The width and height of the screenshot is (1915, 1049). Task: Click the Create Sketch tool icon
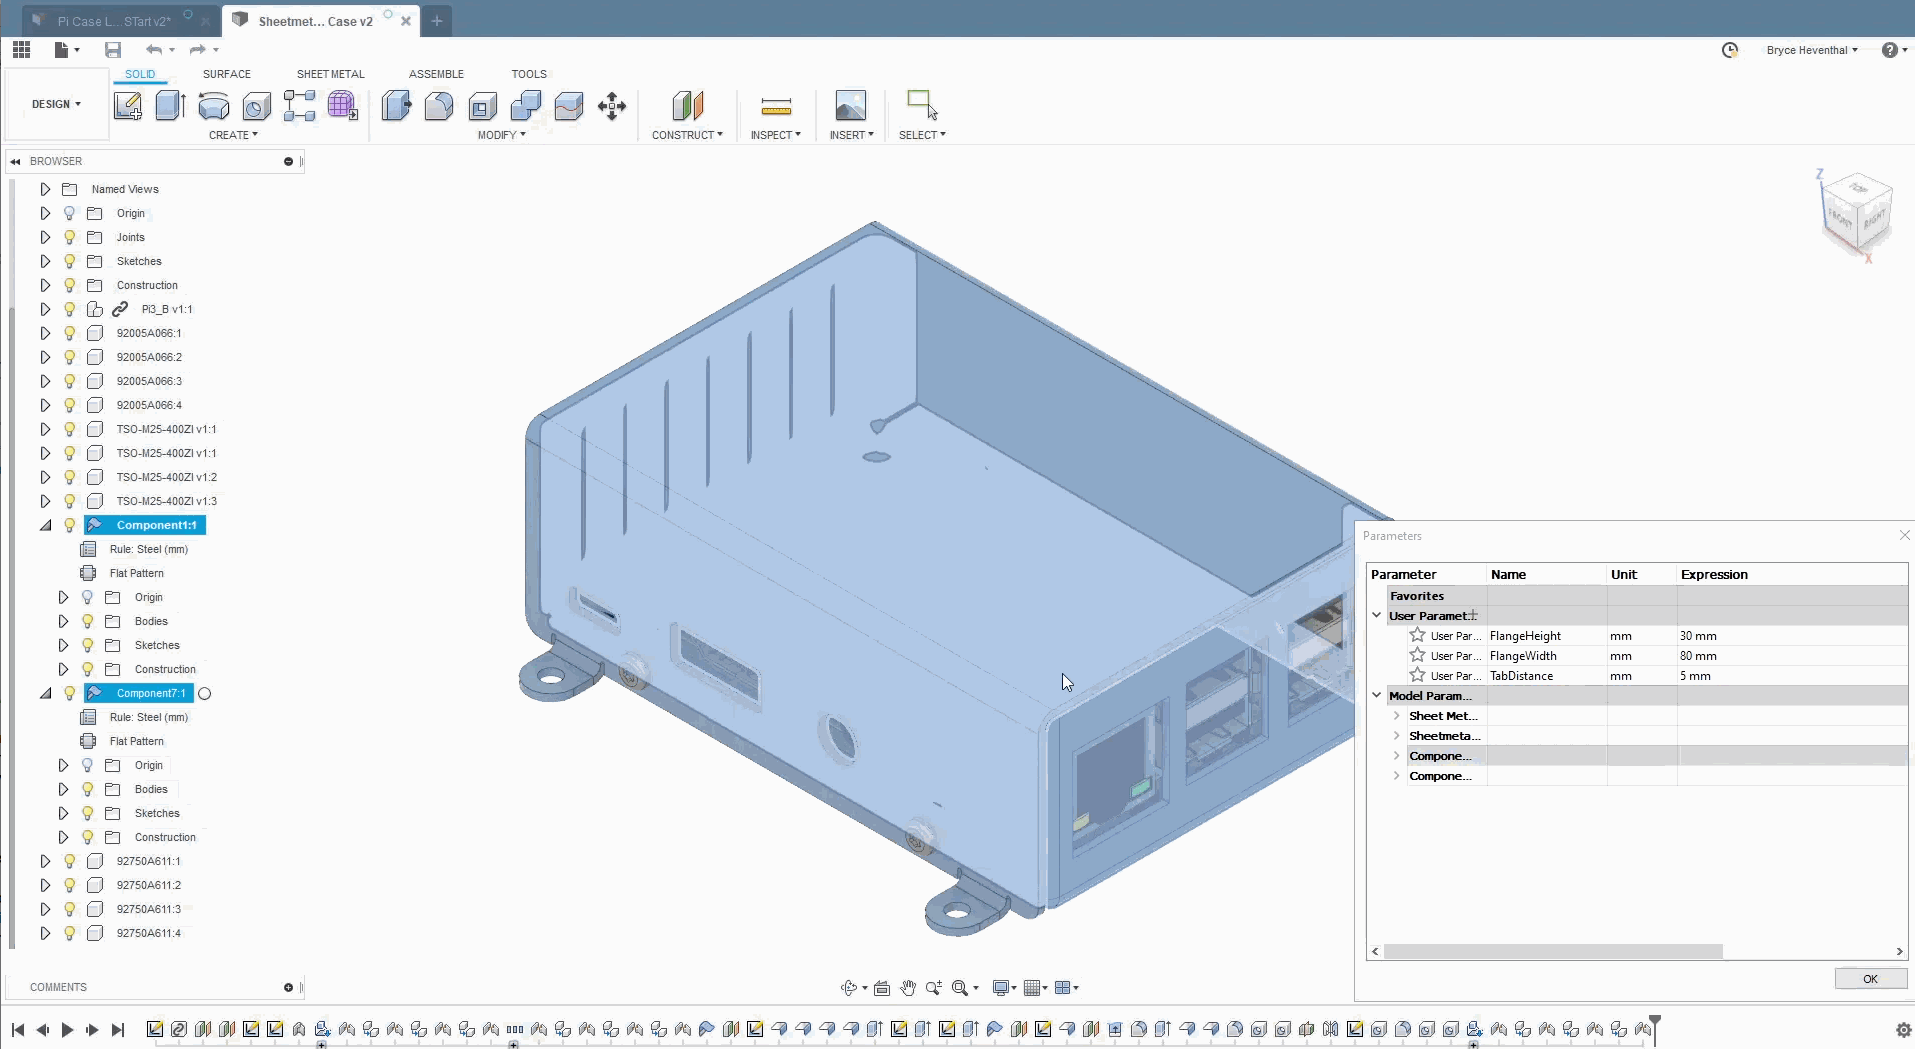pyautogui.click(x=128, y=105)
